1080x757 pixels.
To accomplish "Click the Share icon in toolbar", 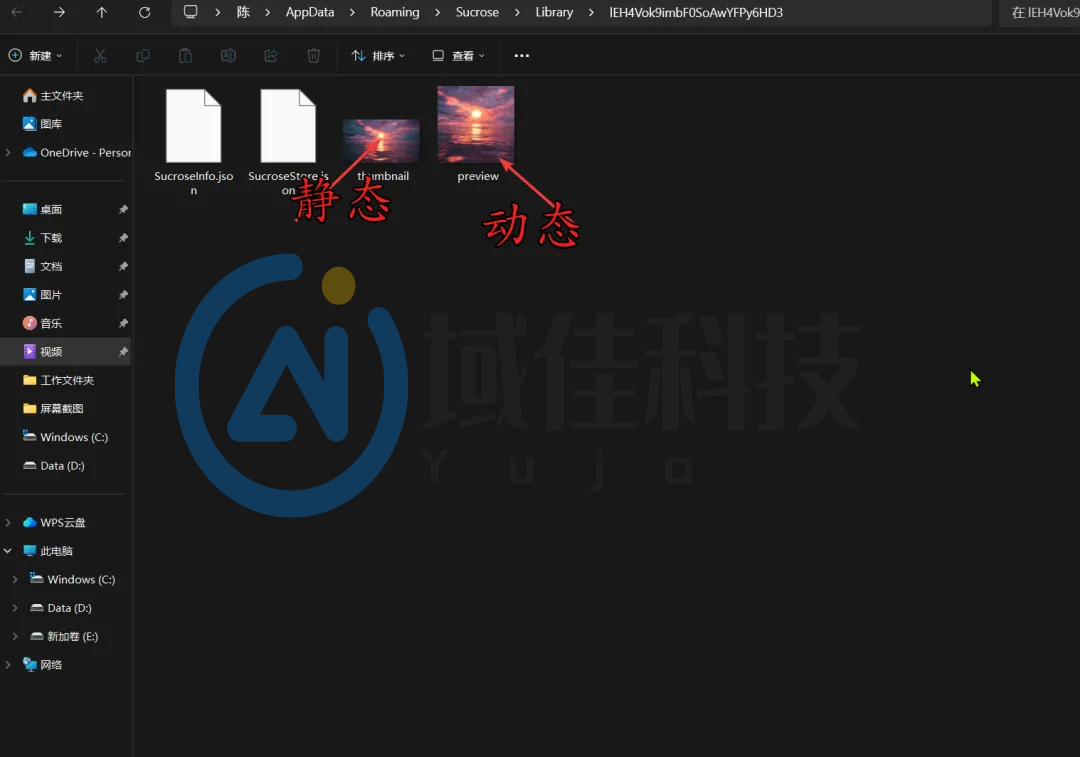I will click(x=271, y=56).
